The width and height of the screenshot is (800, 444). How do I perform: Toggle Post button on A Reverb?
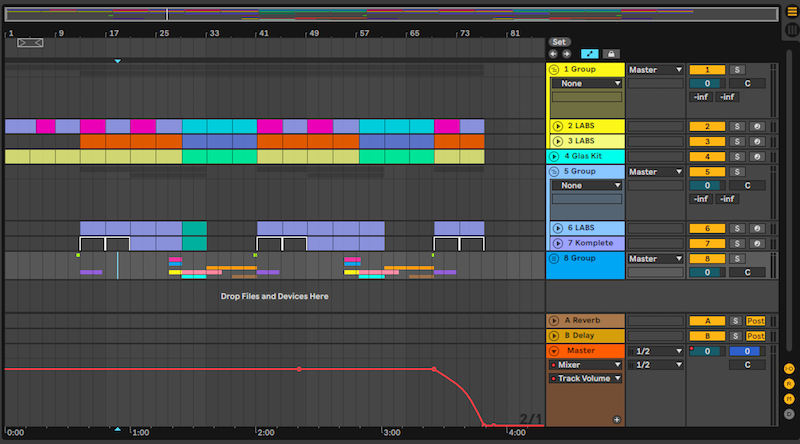[756, 321]
